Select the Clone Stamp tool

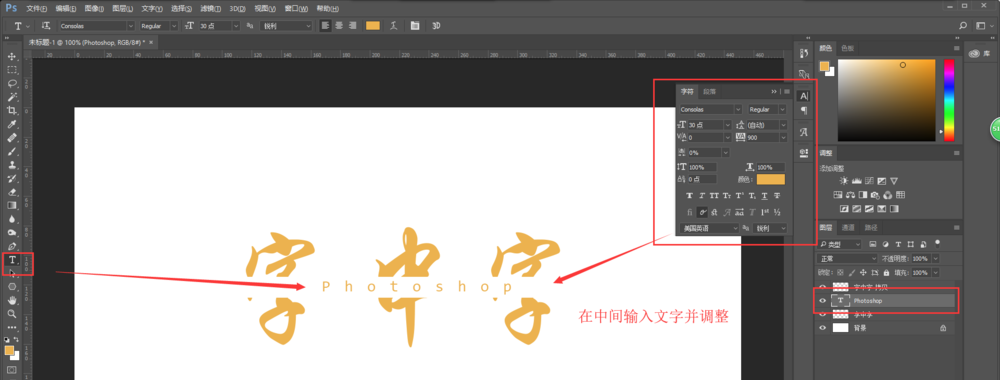click(11, 164)
